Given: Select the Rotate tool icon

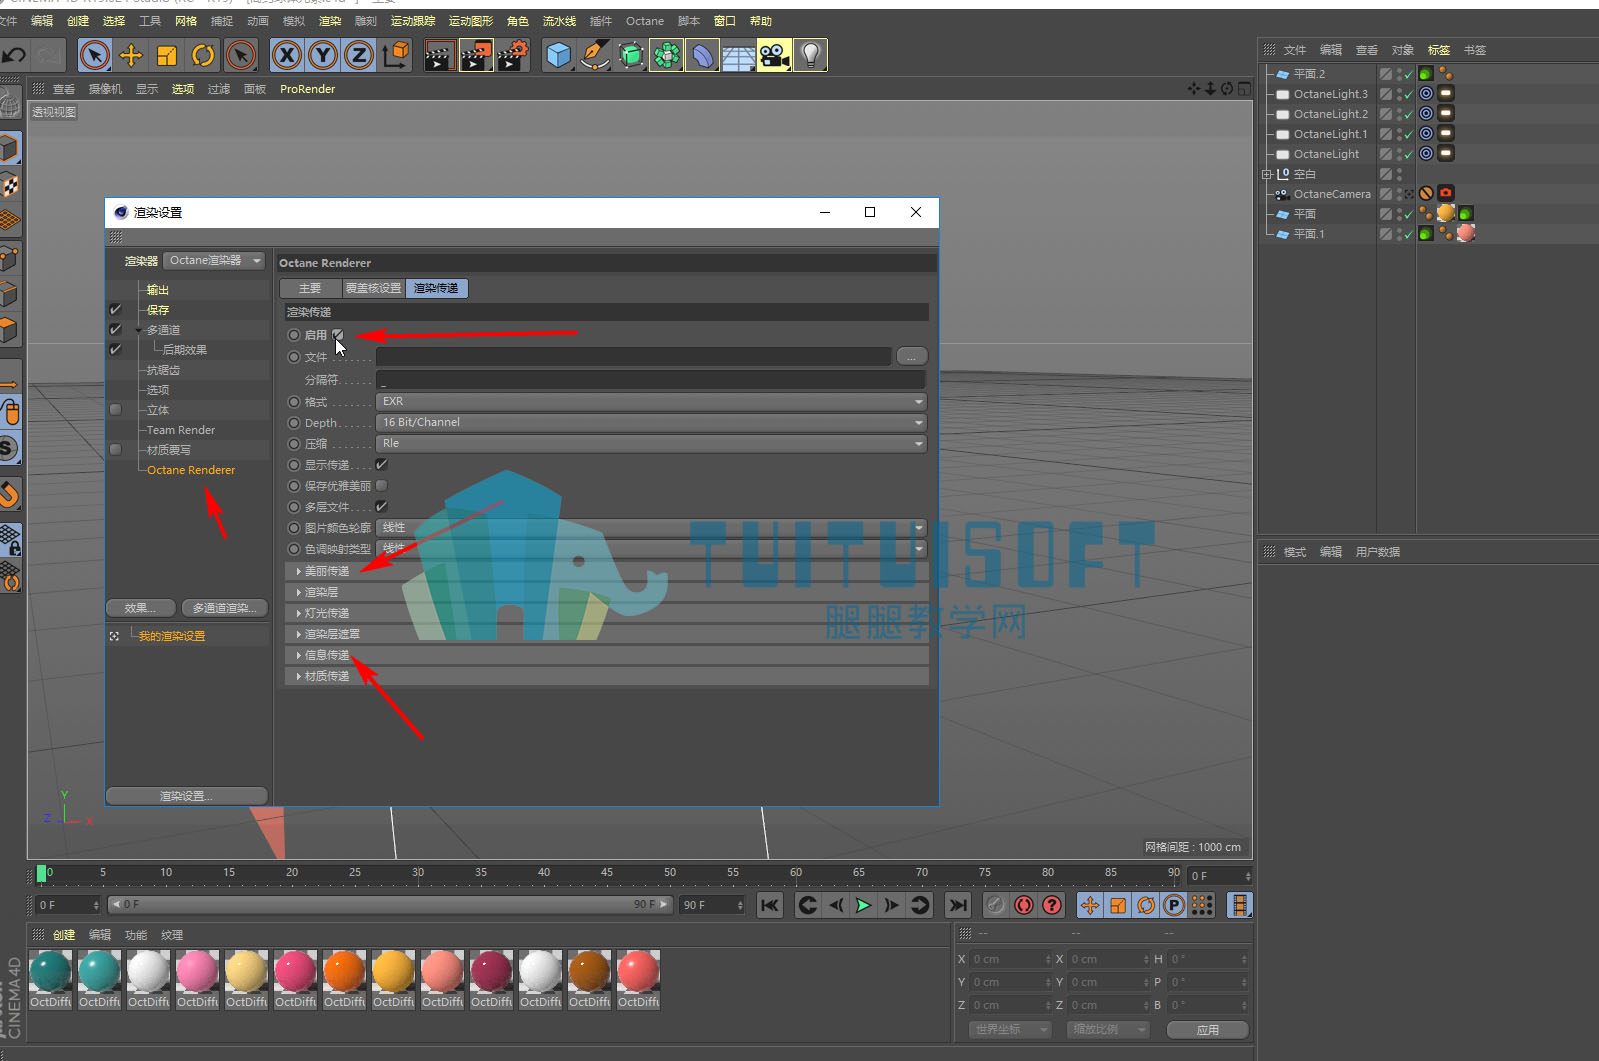Looking at the screenshot, I should [x=203, y=55].
